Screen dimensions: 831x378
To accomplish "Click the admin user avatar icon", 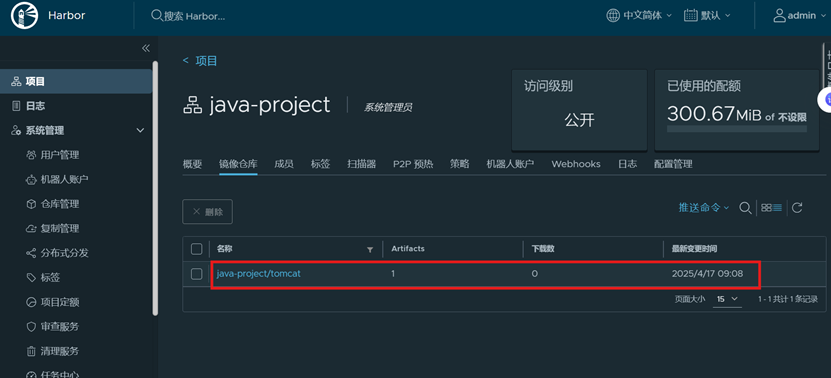I will coord(779,15).
